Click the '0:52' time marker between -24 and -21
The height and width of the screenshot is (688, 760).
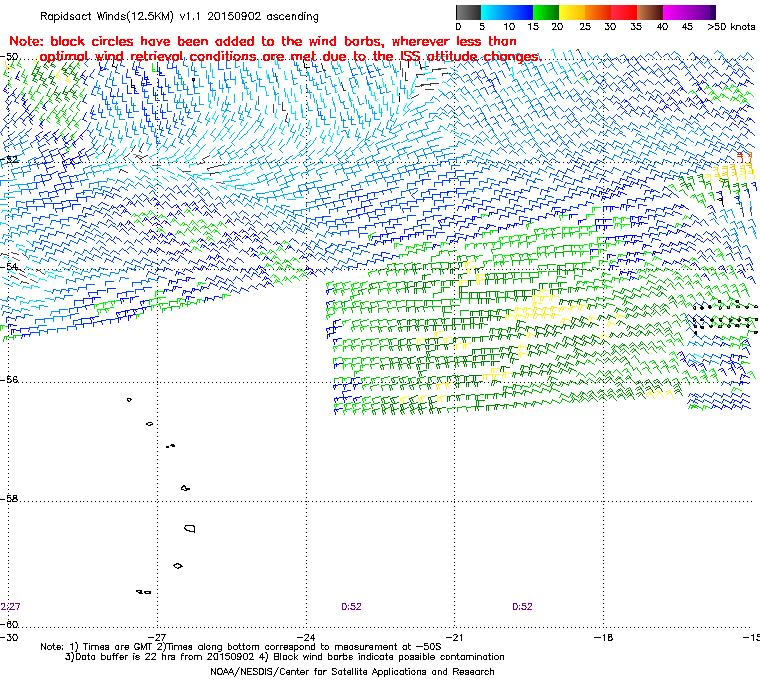[351, 607]
